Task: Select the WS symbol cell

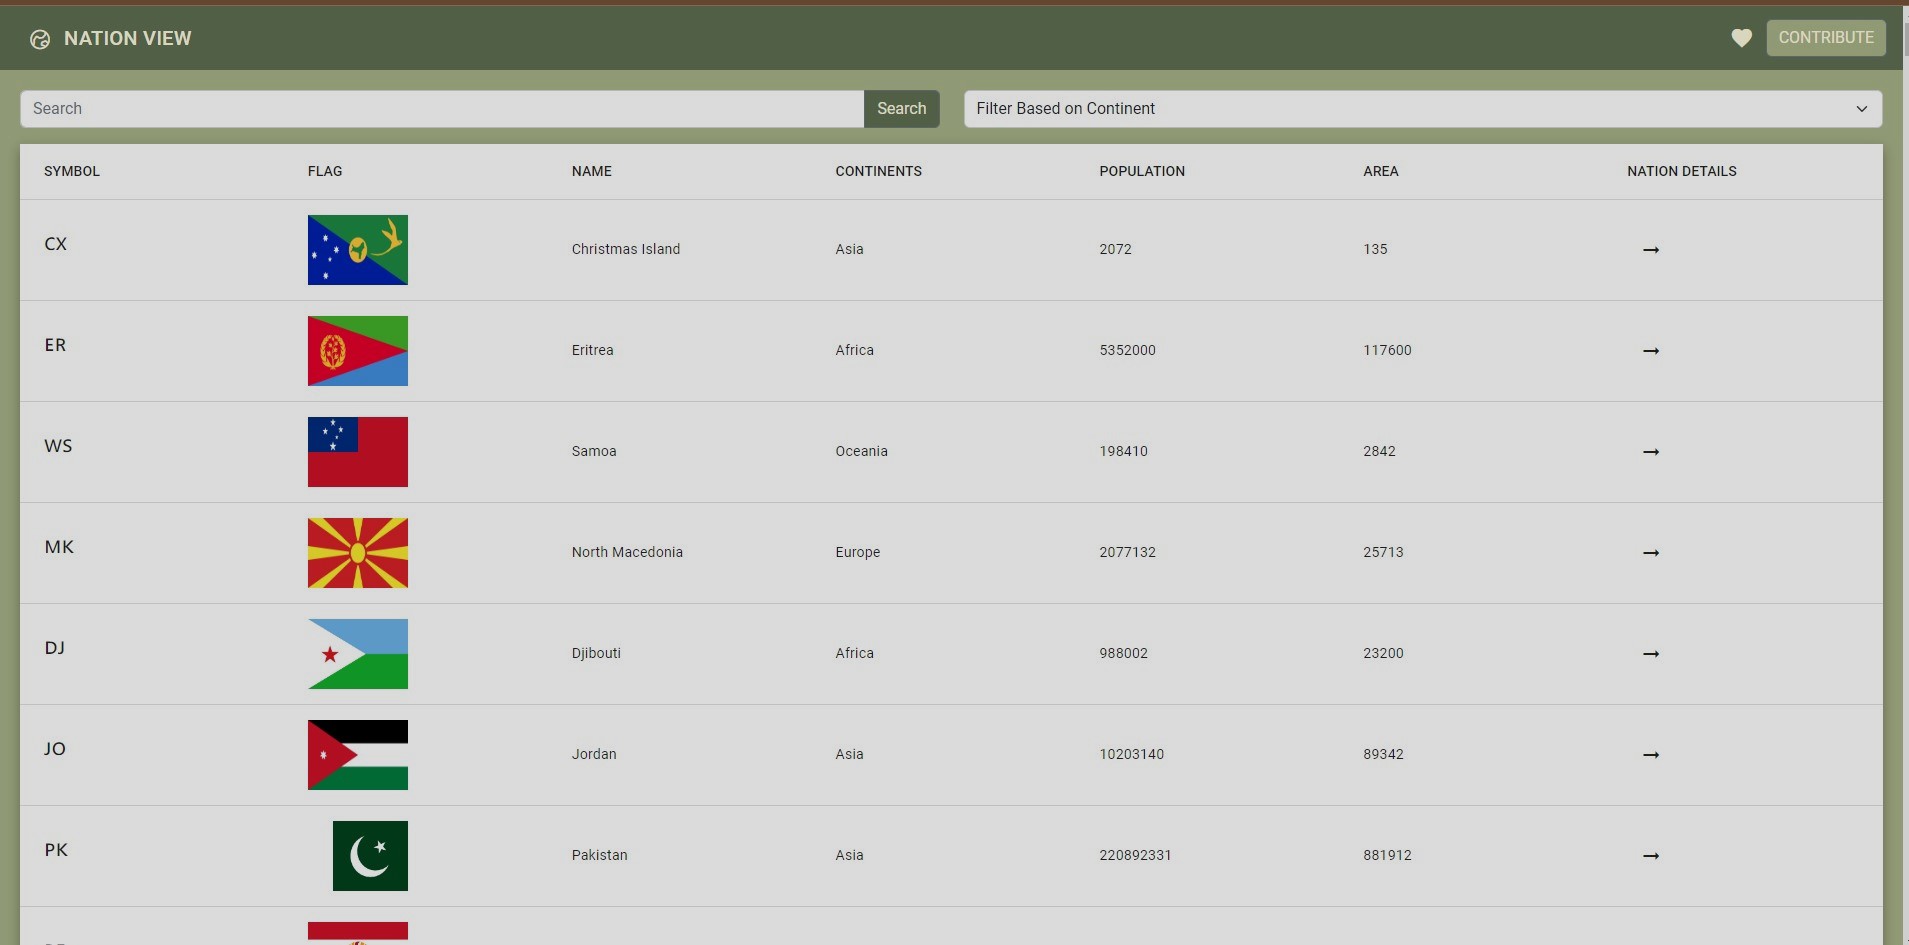Action: tap(58, 446)
